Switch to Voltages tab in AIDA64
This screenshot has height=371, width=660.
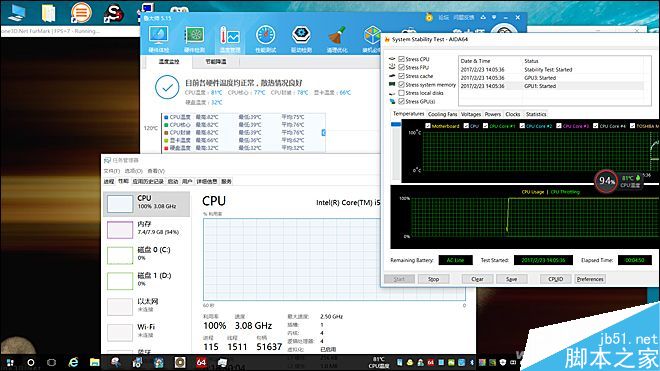click(x=471, y=114)
